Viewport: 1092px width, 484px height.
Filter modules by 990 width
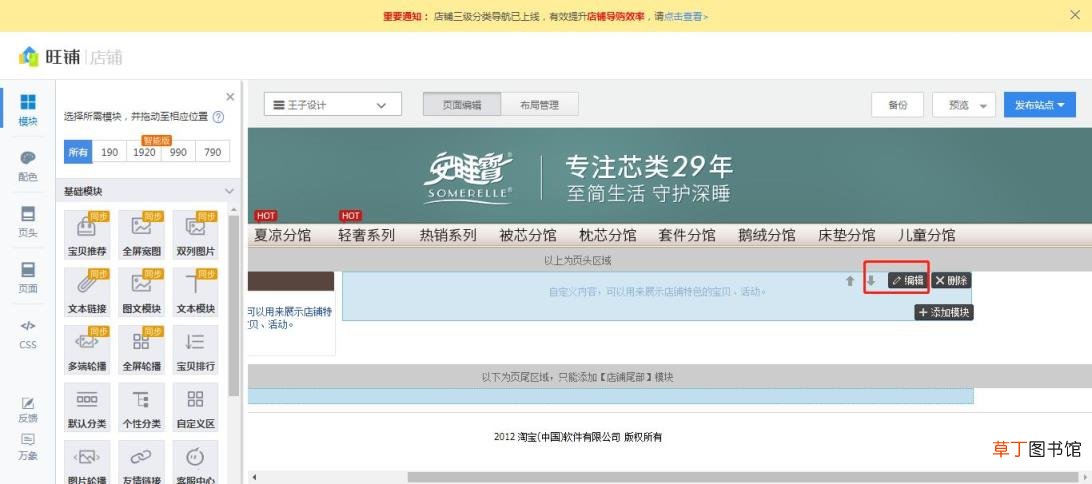click(x=178, y=152)
